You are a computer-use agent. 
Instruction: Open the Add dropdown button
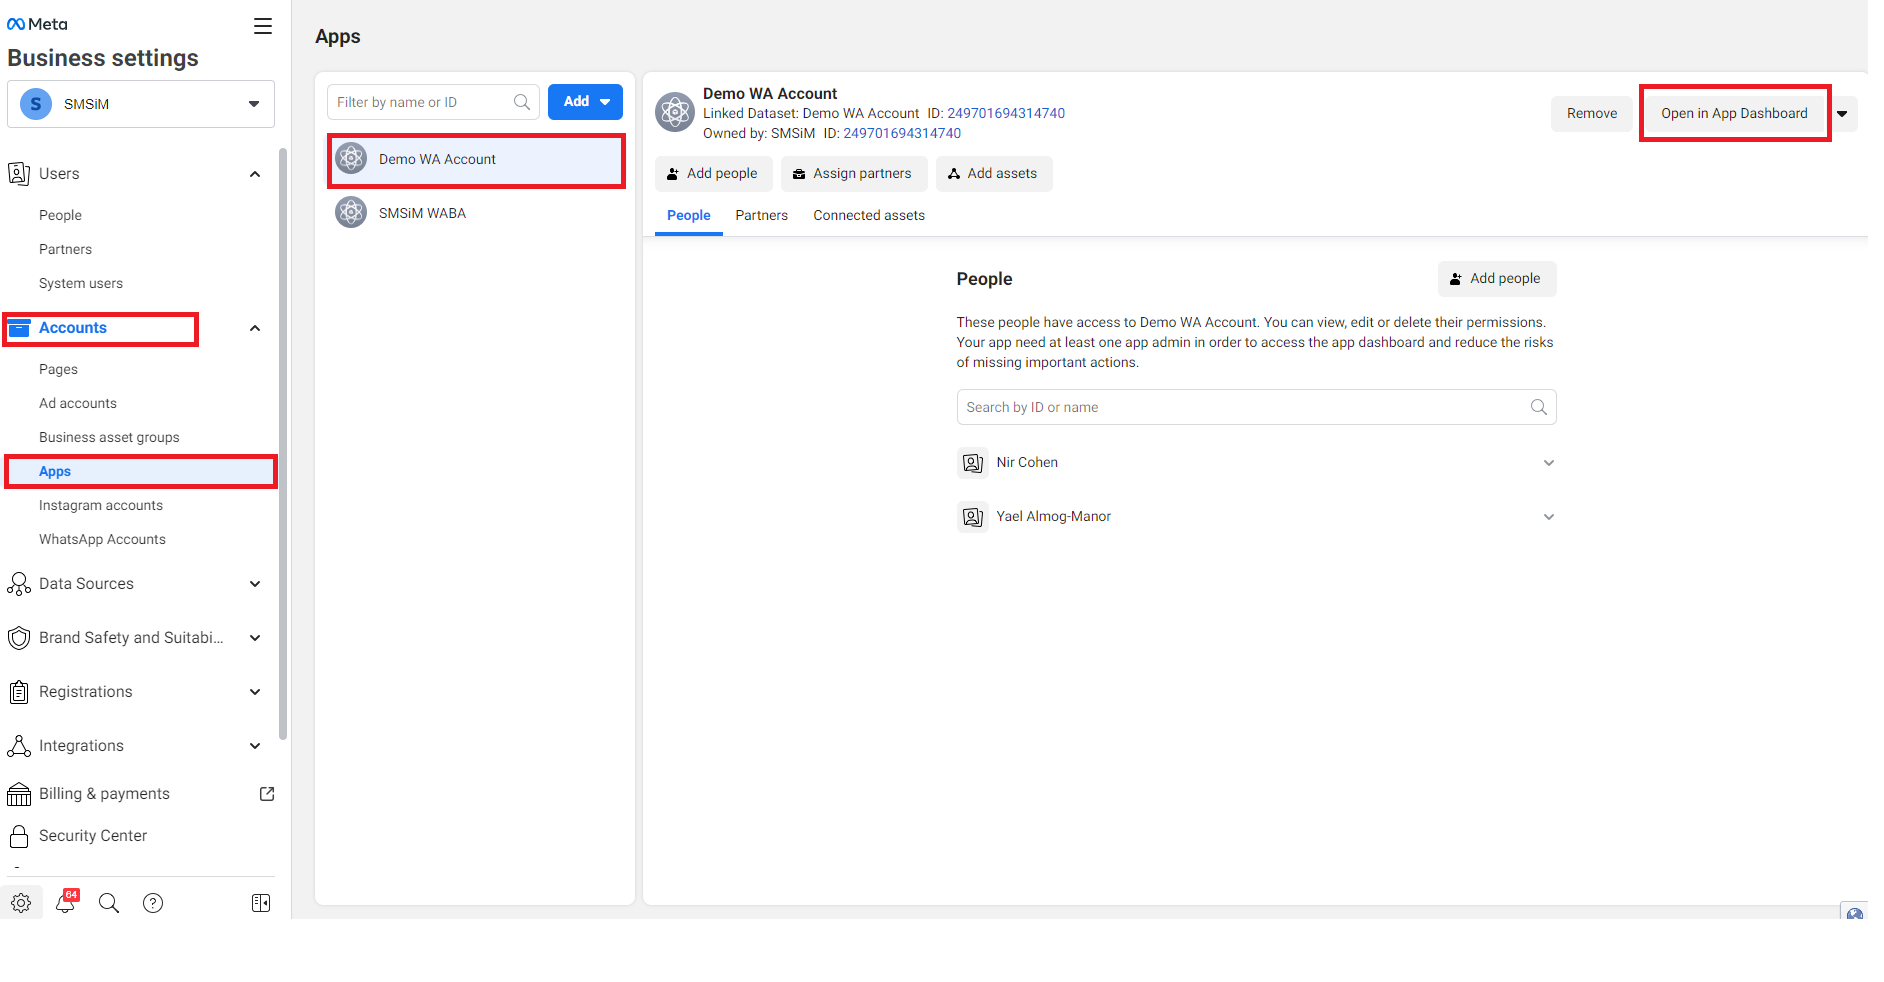pos(586,102)
